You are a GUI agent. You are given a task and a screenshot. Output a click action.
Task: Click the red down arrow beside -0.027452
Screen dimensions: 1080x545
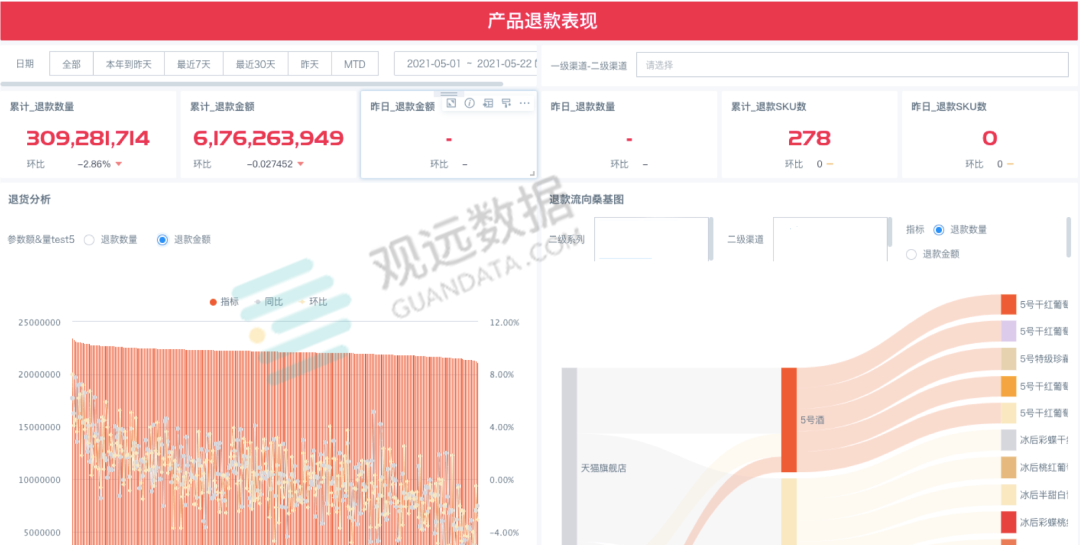point(300,164)
